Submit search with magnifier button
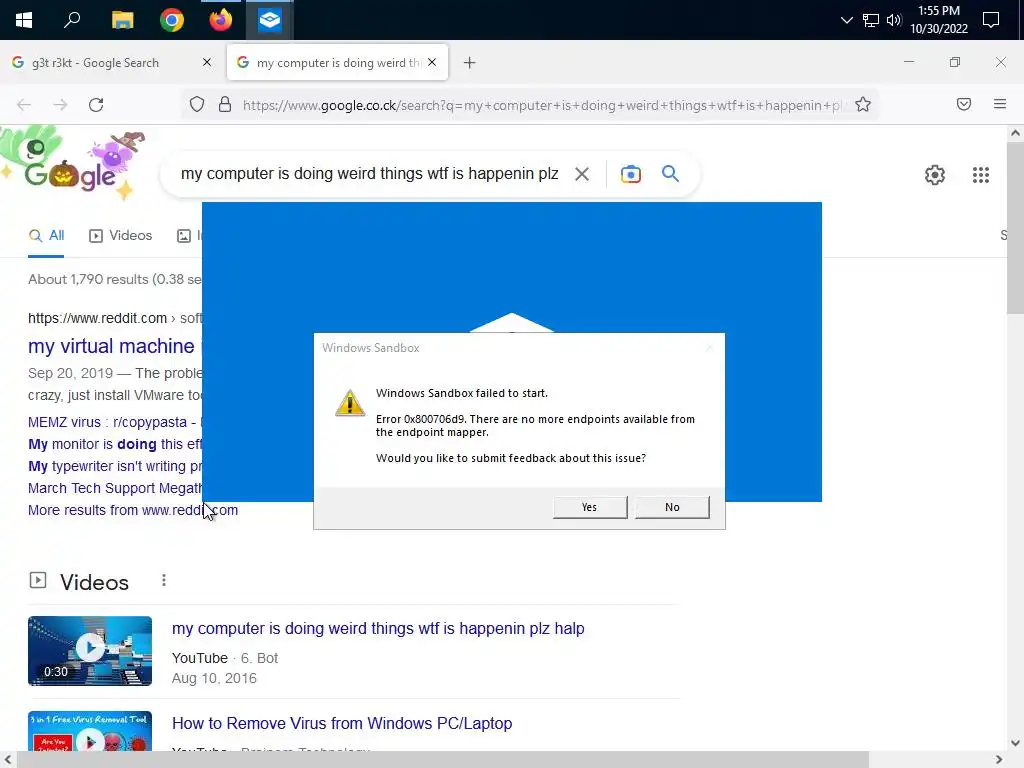 click(x=670, y=174)
